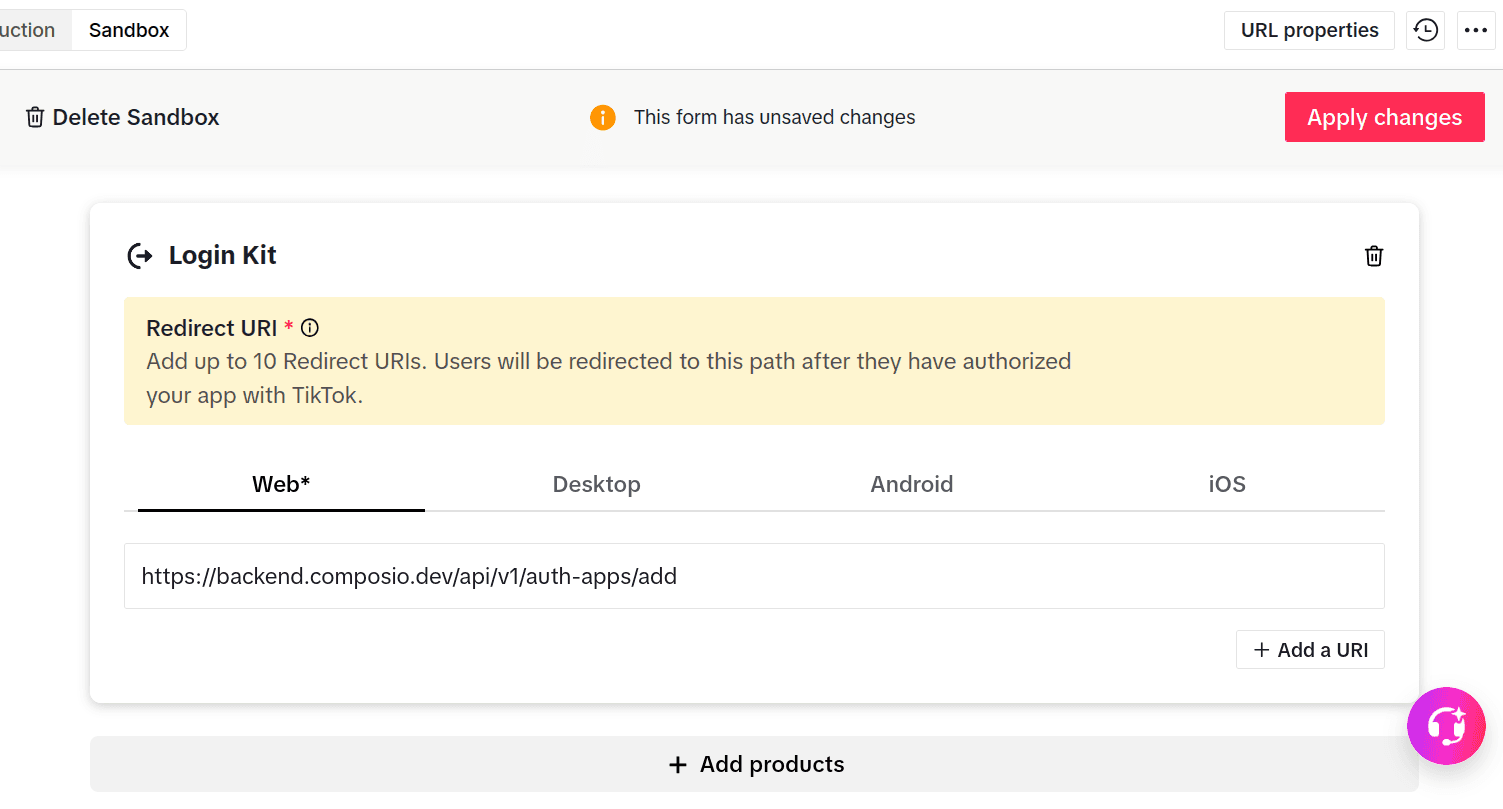The image size is (1503, 809).
Task: Click the plus icon in Add products
Action: tap(678, 765)
